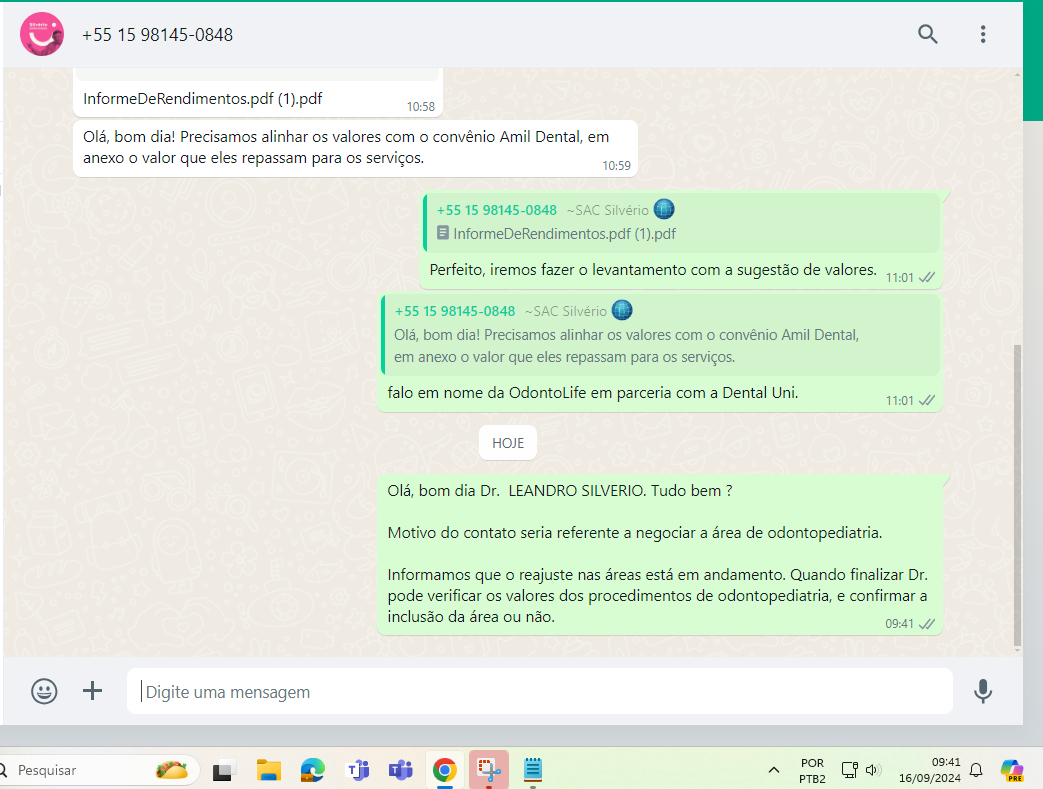Jump to quoted Amil Dental message reply
Screen dimensions: 1043x789
point(661,335)
